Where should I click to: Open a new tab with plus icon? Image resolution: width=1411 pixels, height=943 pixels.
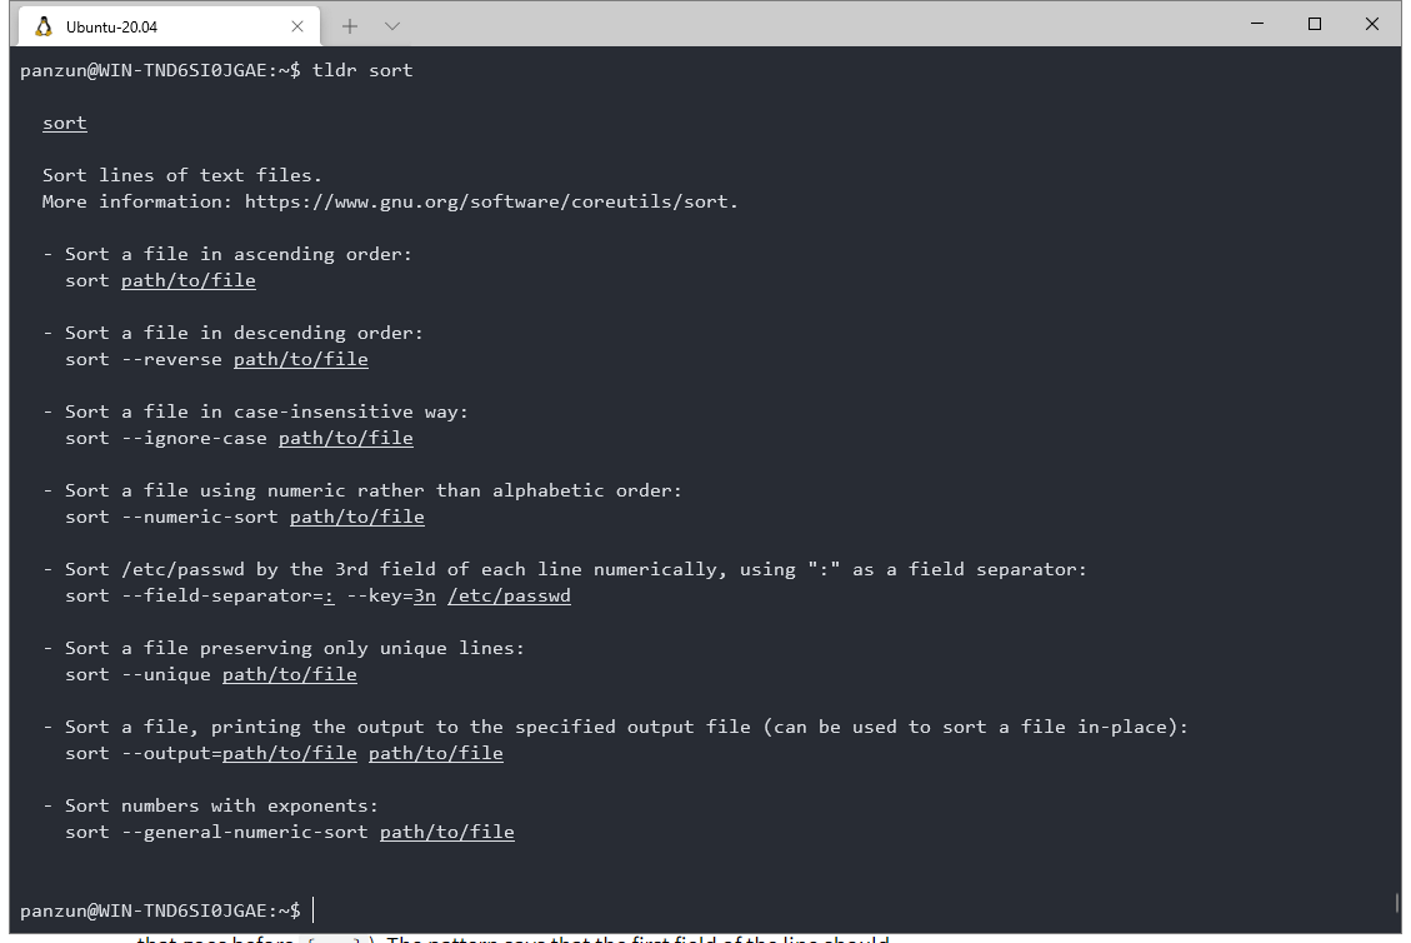click(349, 26)
